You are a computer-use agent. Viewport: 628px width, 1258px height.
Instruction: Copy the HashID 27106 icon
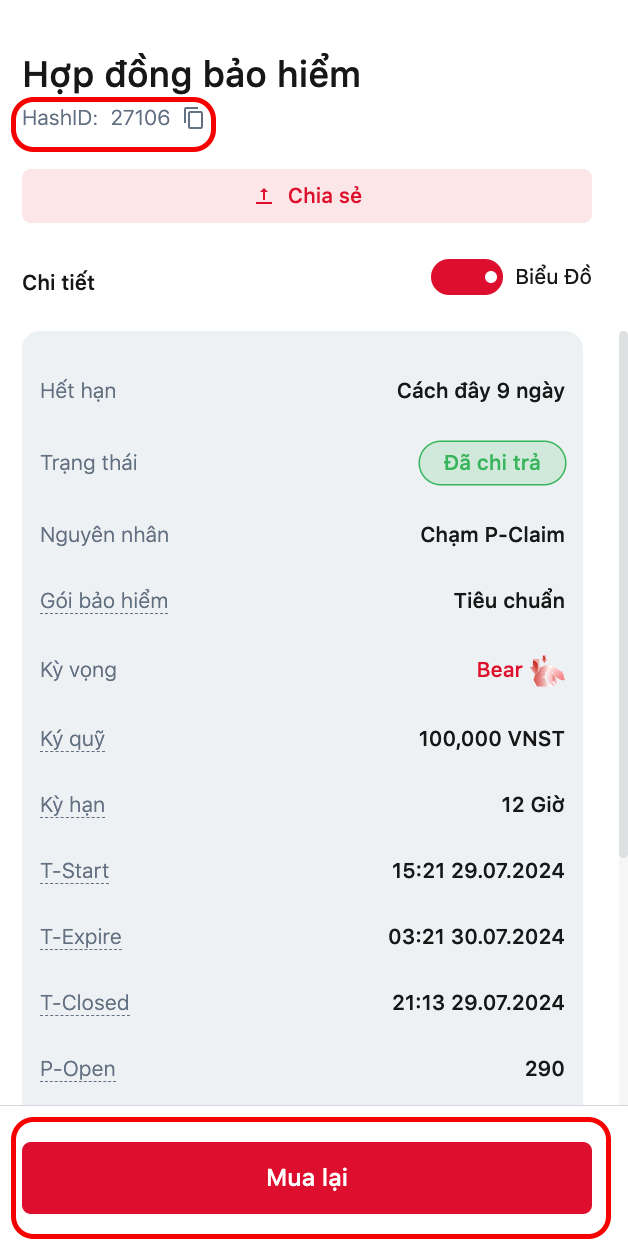pos(194,119)
